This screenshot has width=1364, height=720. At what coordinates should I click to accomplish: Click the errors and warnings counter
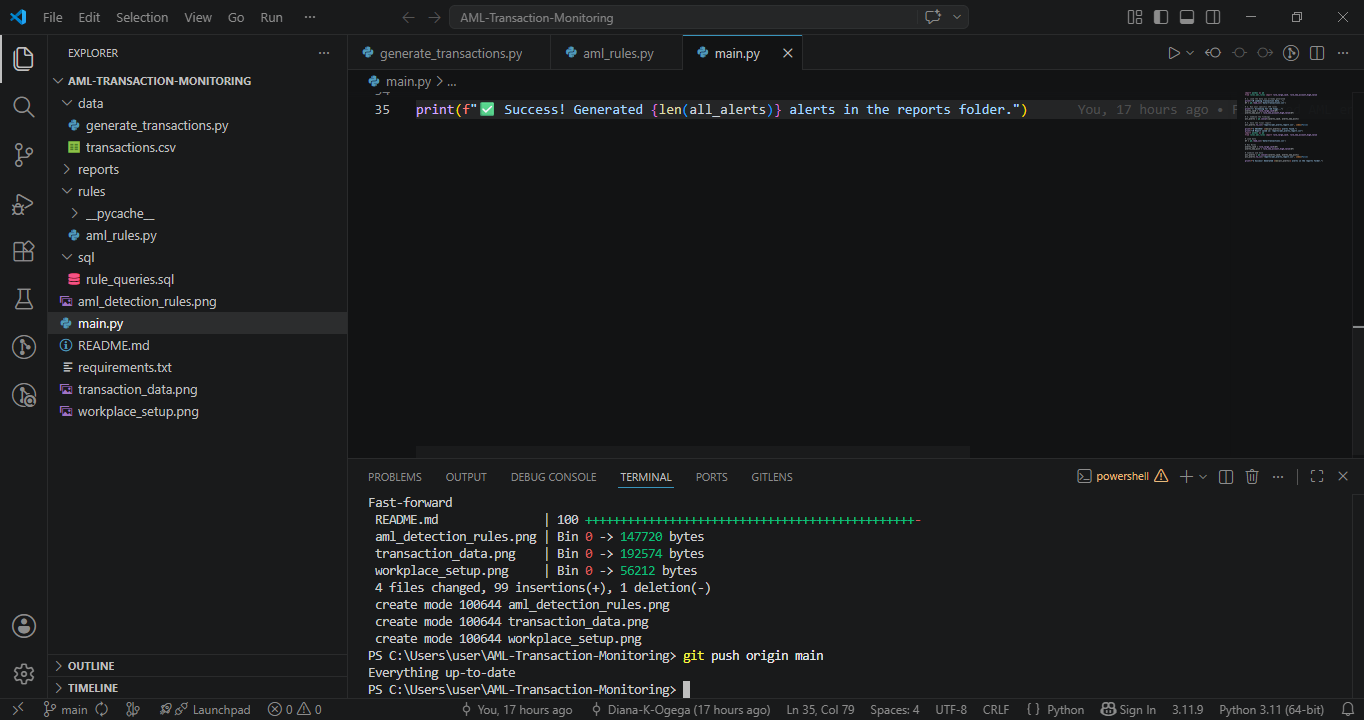[295, 709]
